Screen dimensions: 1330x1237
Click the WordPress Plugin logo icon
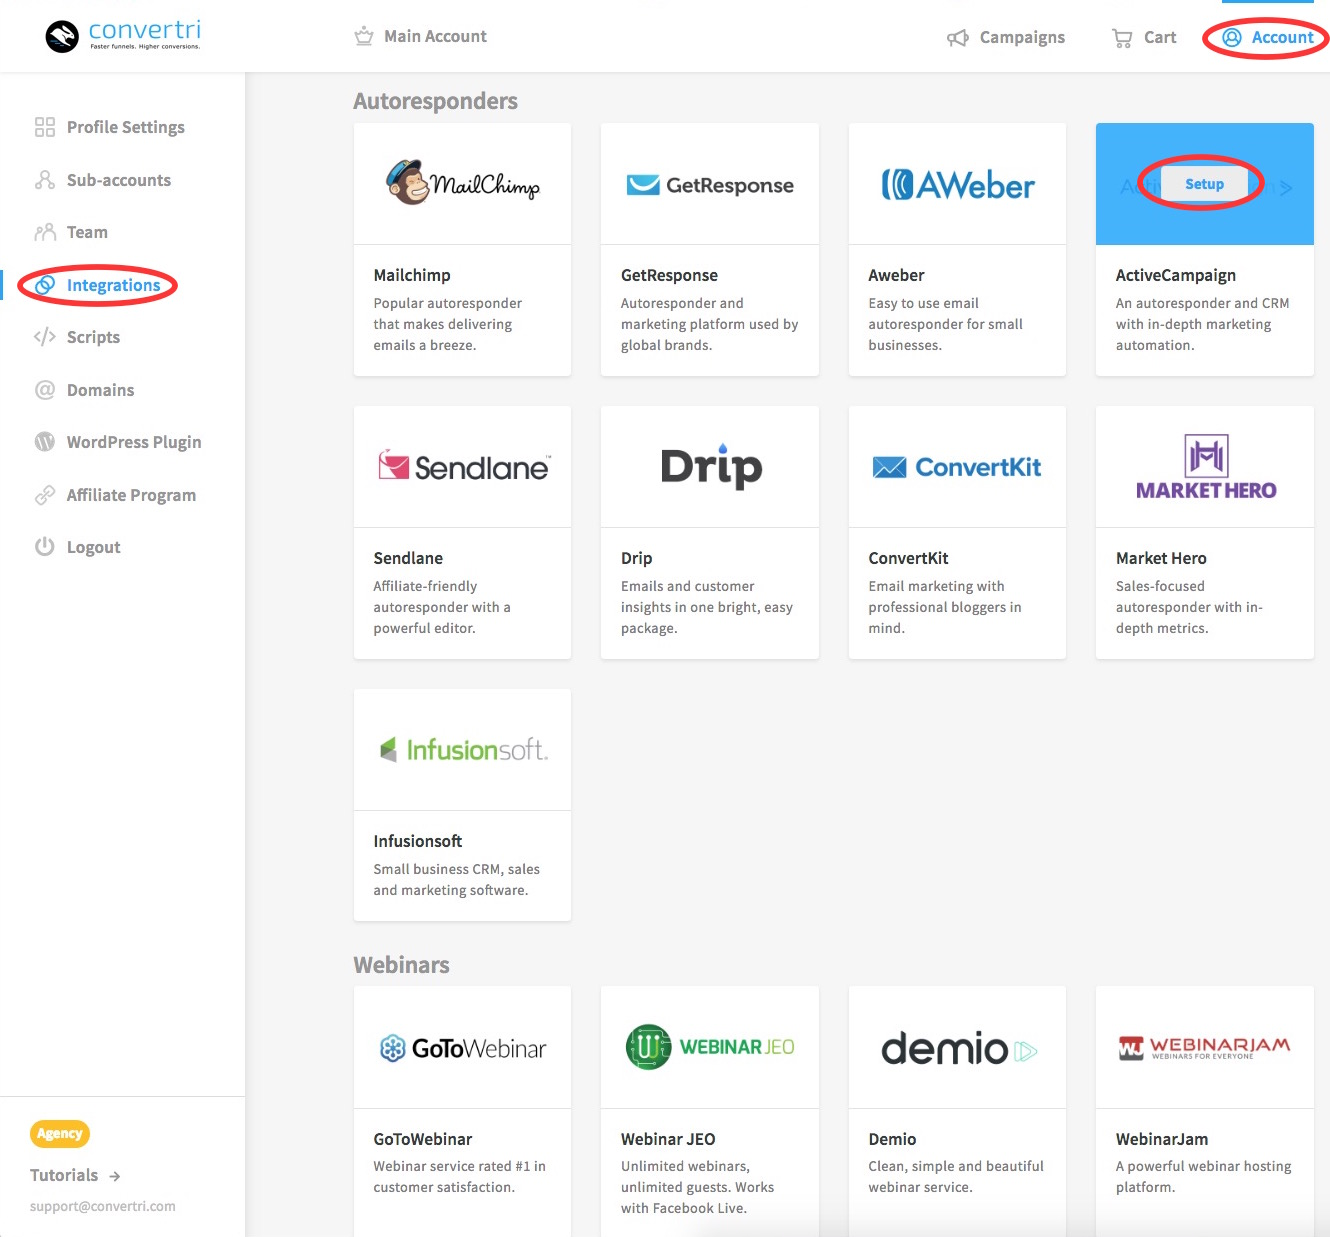pyautogui.click(x=45, y=442)
